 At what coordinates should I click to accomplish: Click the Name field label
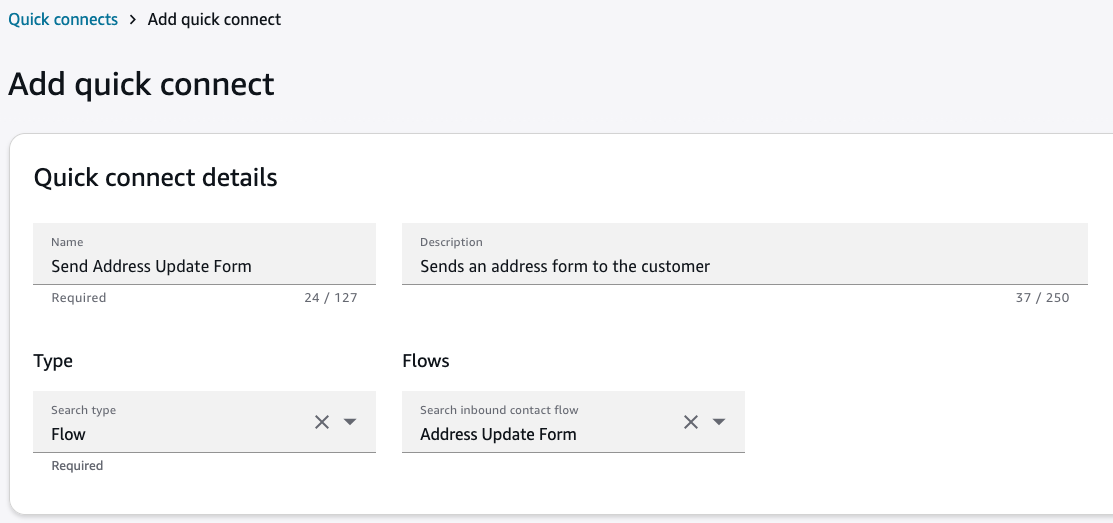click(67, 242)
